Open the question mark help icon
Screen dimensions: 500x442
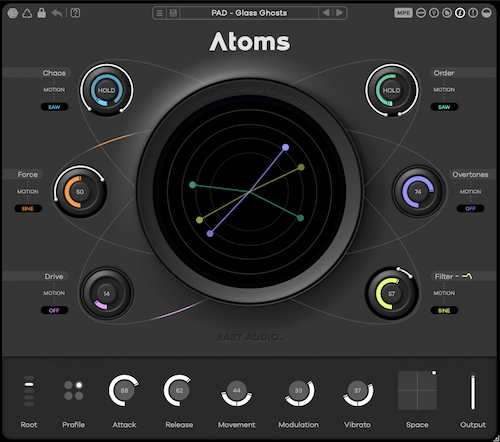pyautogui.click(x=75, y=13)
